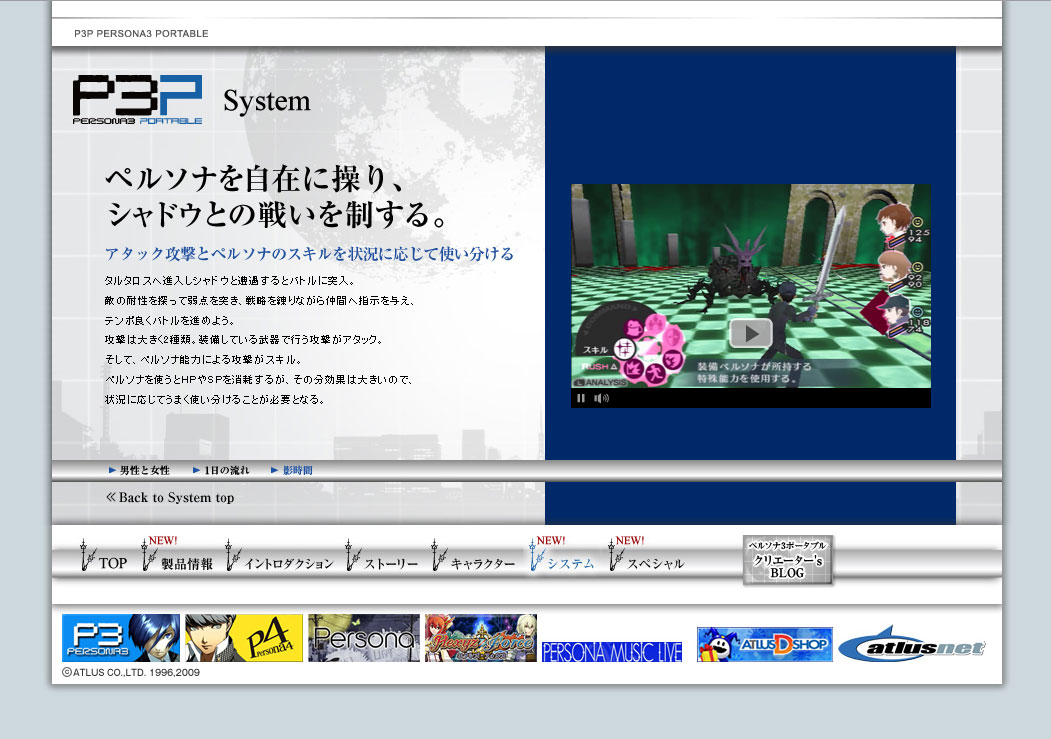
Task: Open the ATLUS D SHOP banner
Action: pyautogui.click(x=765, y=645)
